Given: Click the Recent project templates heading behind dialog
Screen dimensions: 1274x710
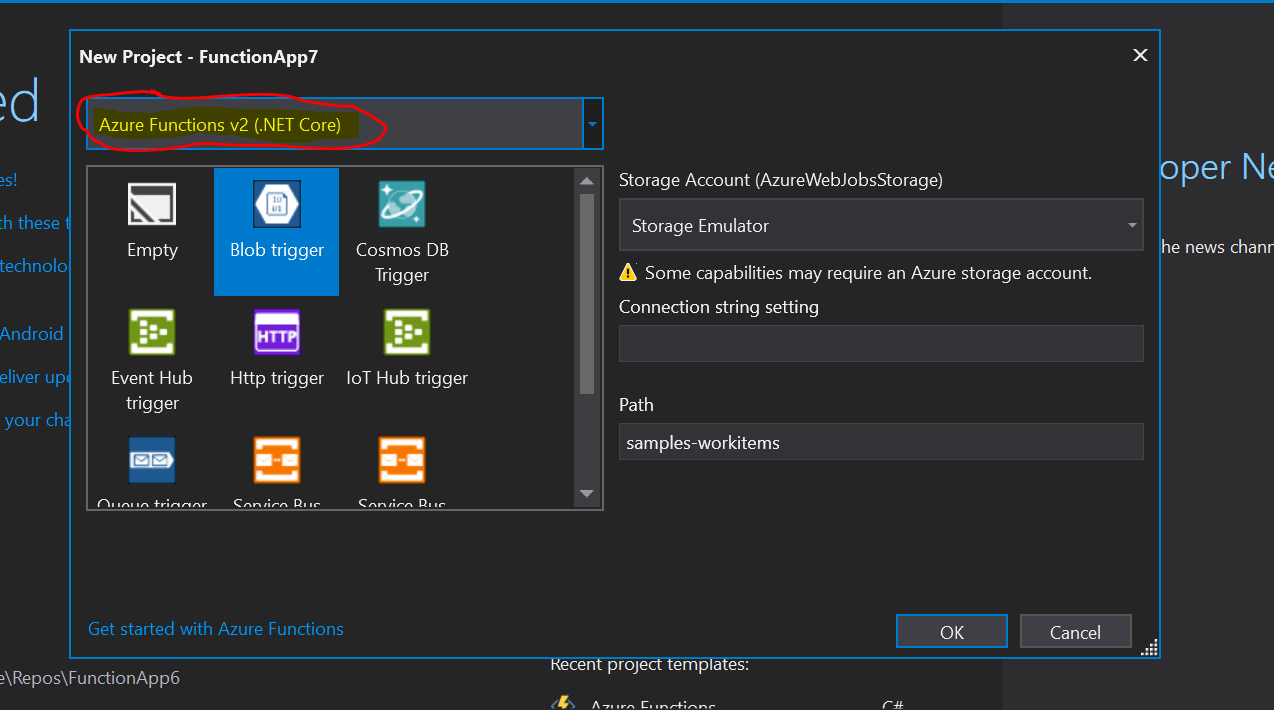Looking at the screenshot, I should [x=649, y=664].
